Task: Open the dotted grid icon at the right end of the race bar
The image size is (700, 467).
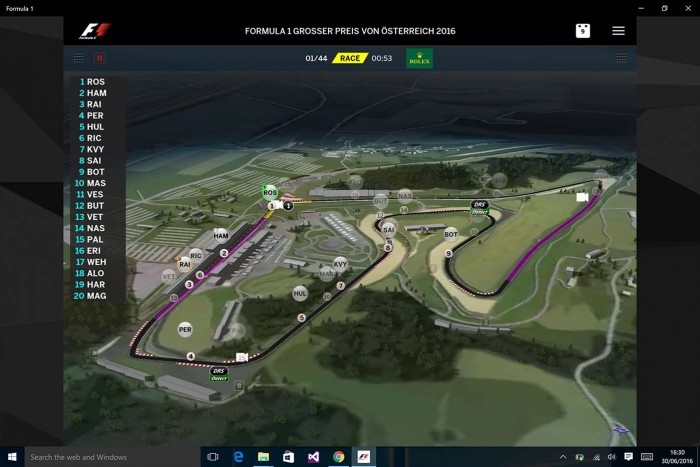Action: tap(621, 58)
